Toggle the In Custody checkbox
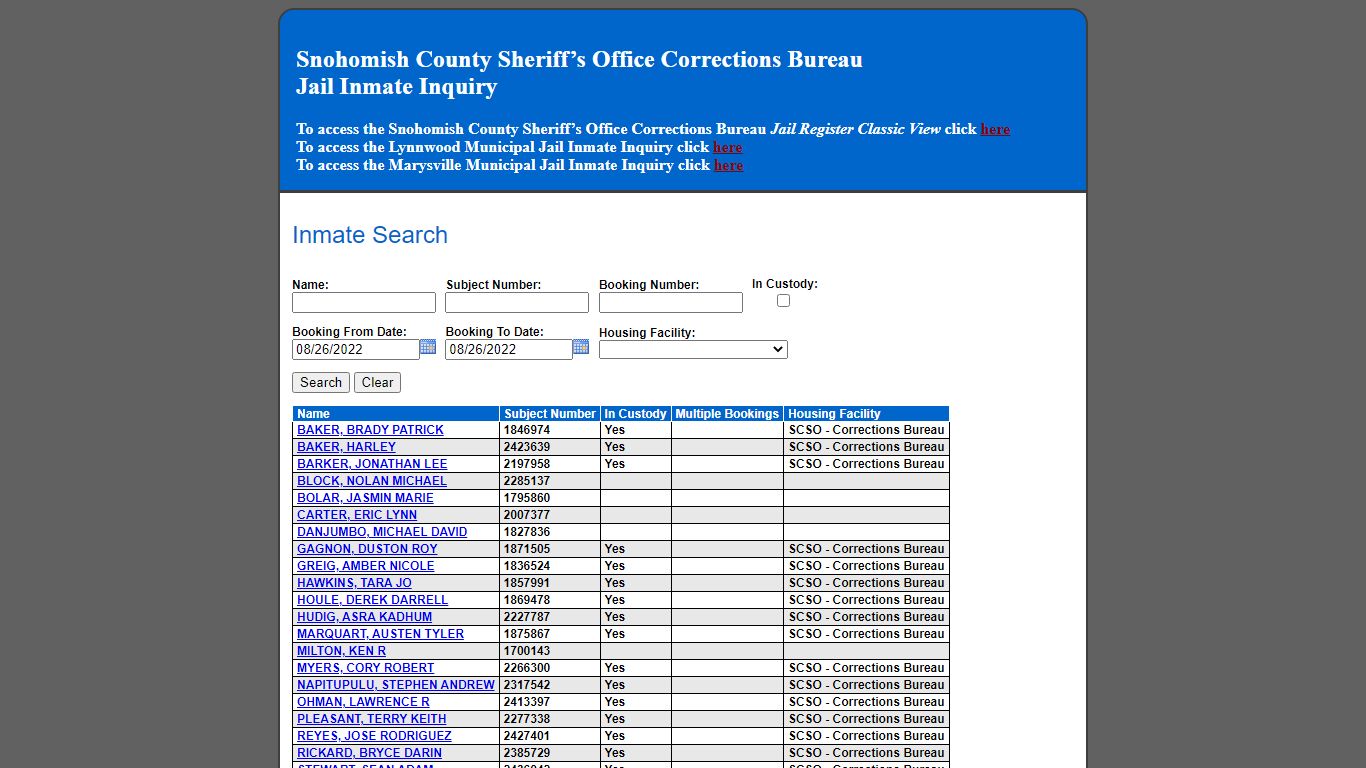Image resolution: width=1366 pixels, height=768 pixels. [783, 301]
